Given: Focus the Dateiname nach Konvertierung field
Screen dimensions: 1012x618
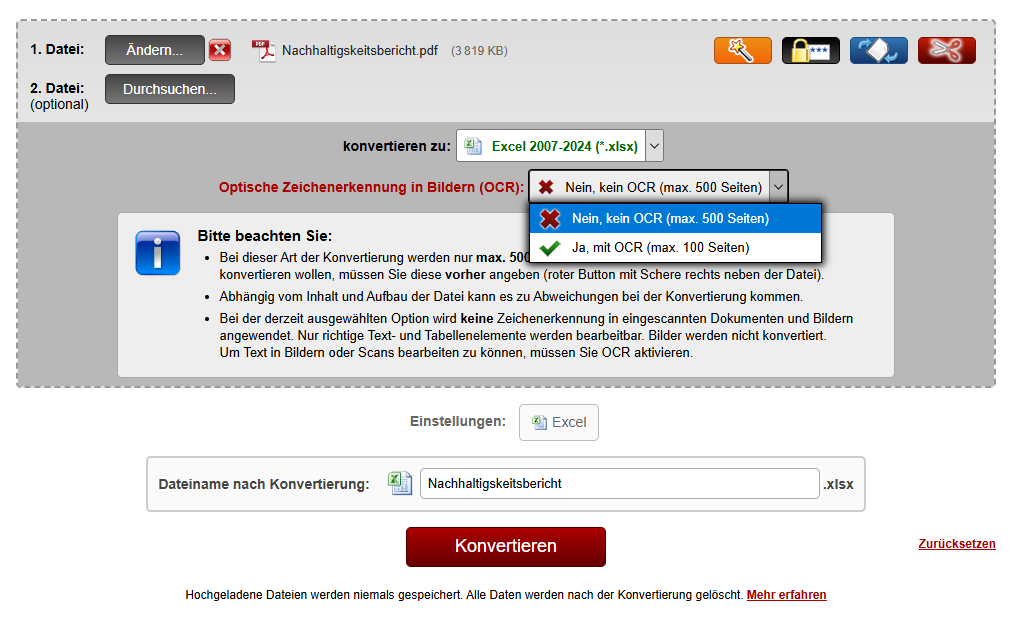Looking at the screenshot, I should [x=618, y=483].
